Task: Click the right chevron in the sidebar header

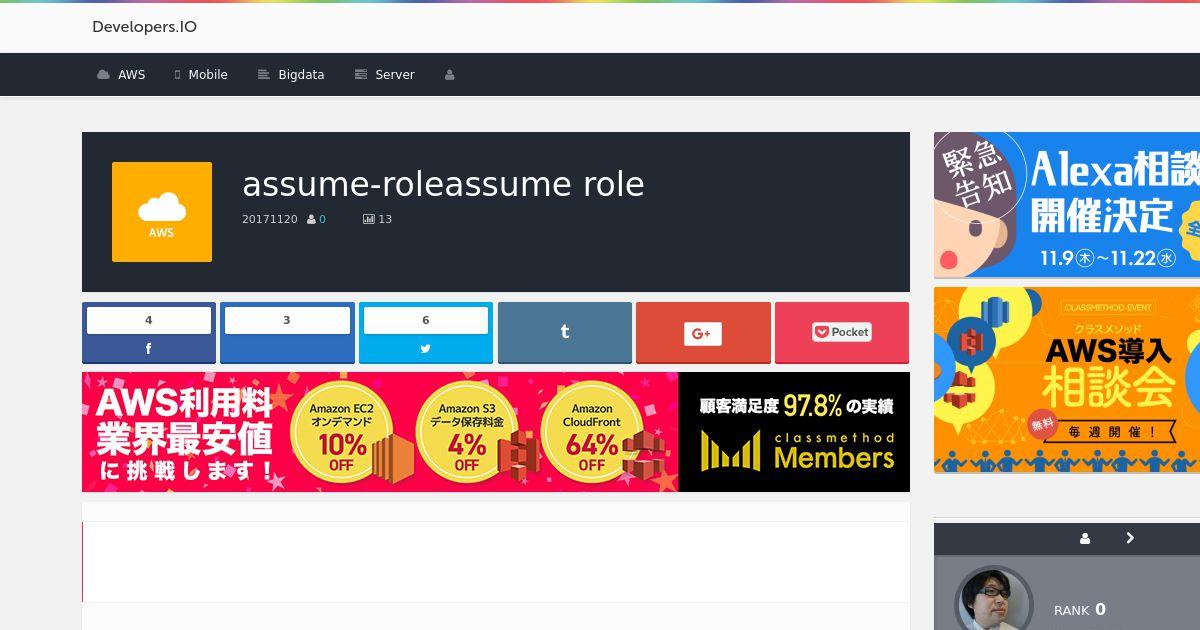Action: 1130,538
